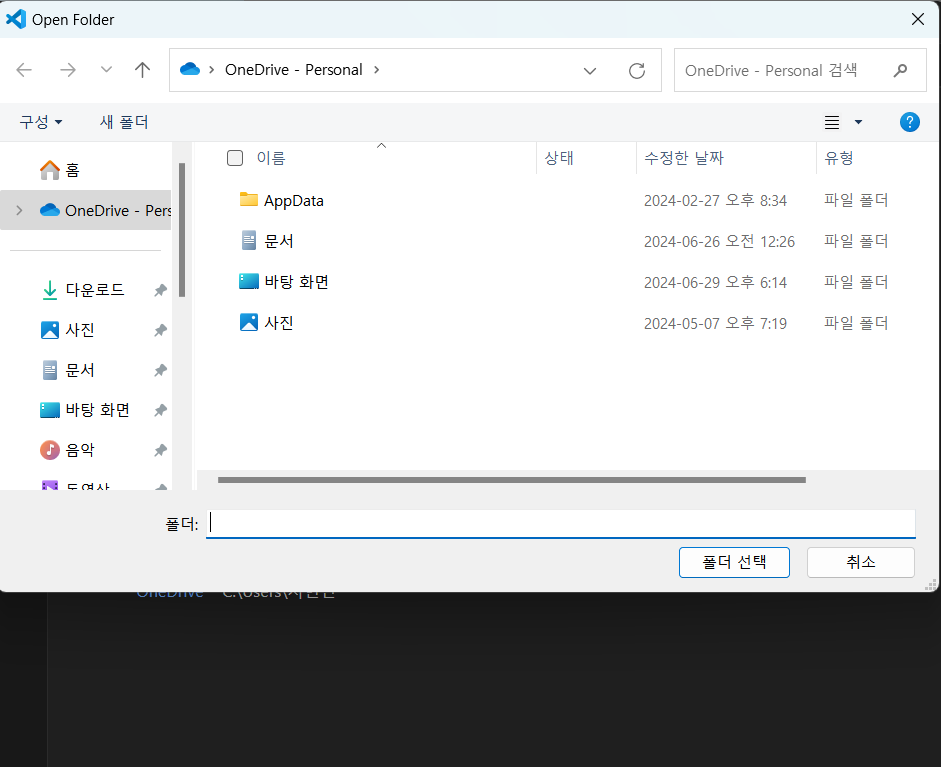Open the recent locations dropdown chevron
This screenshot has width=941, height=767.
(x=106, y=70)
